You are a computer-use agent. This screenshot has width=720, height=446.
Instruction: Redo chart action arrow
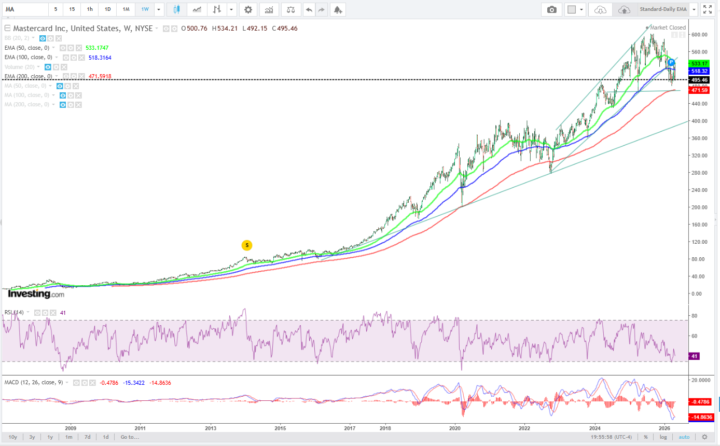pos(321,9)
